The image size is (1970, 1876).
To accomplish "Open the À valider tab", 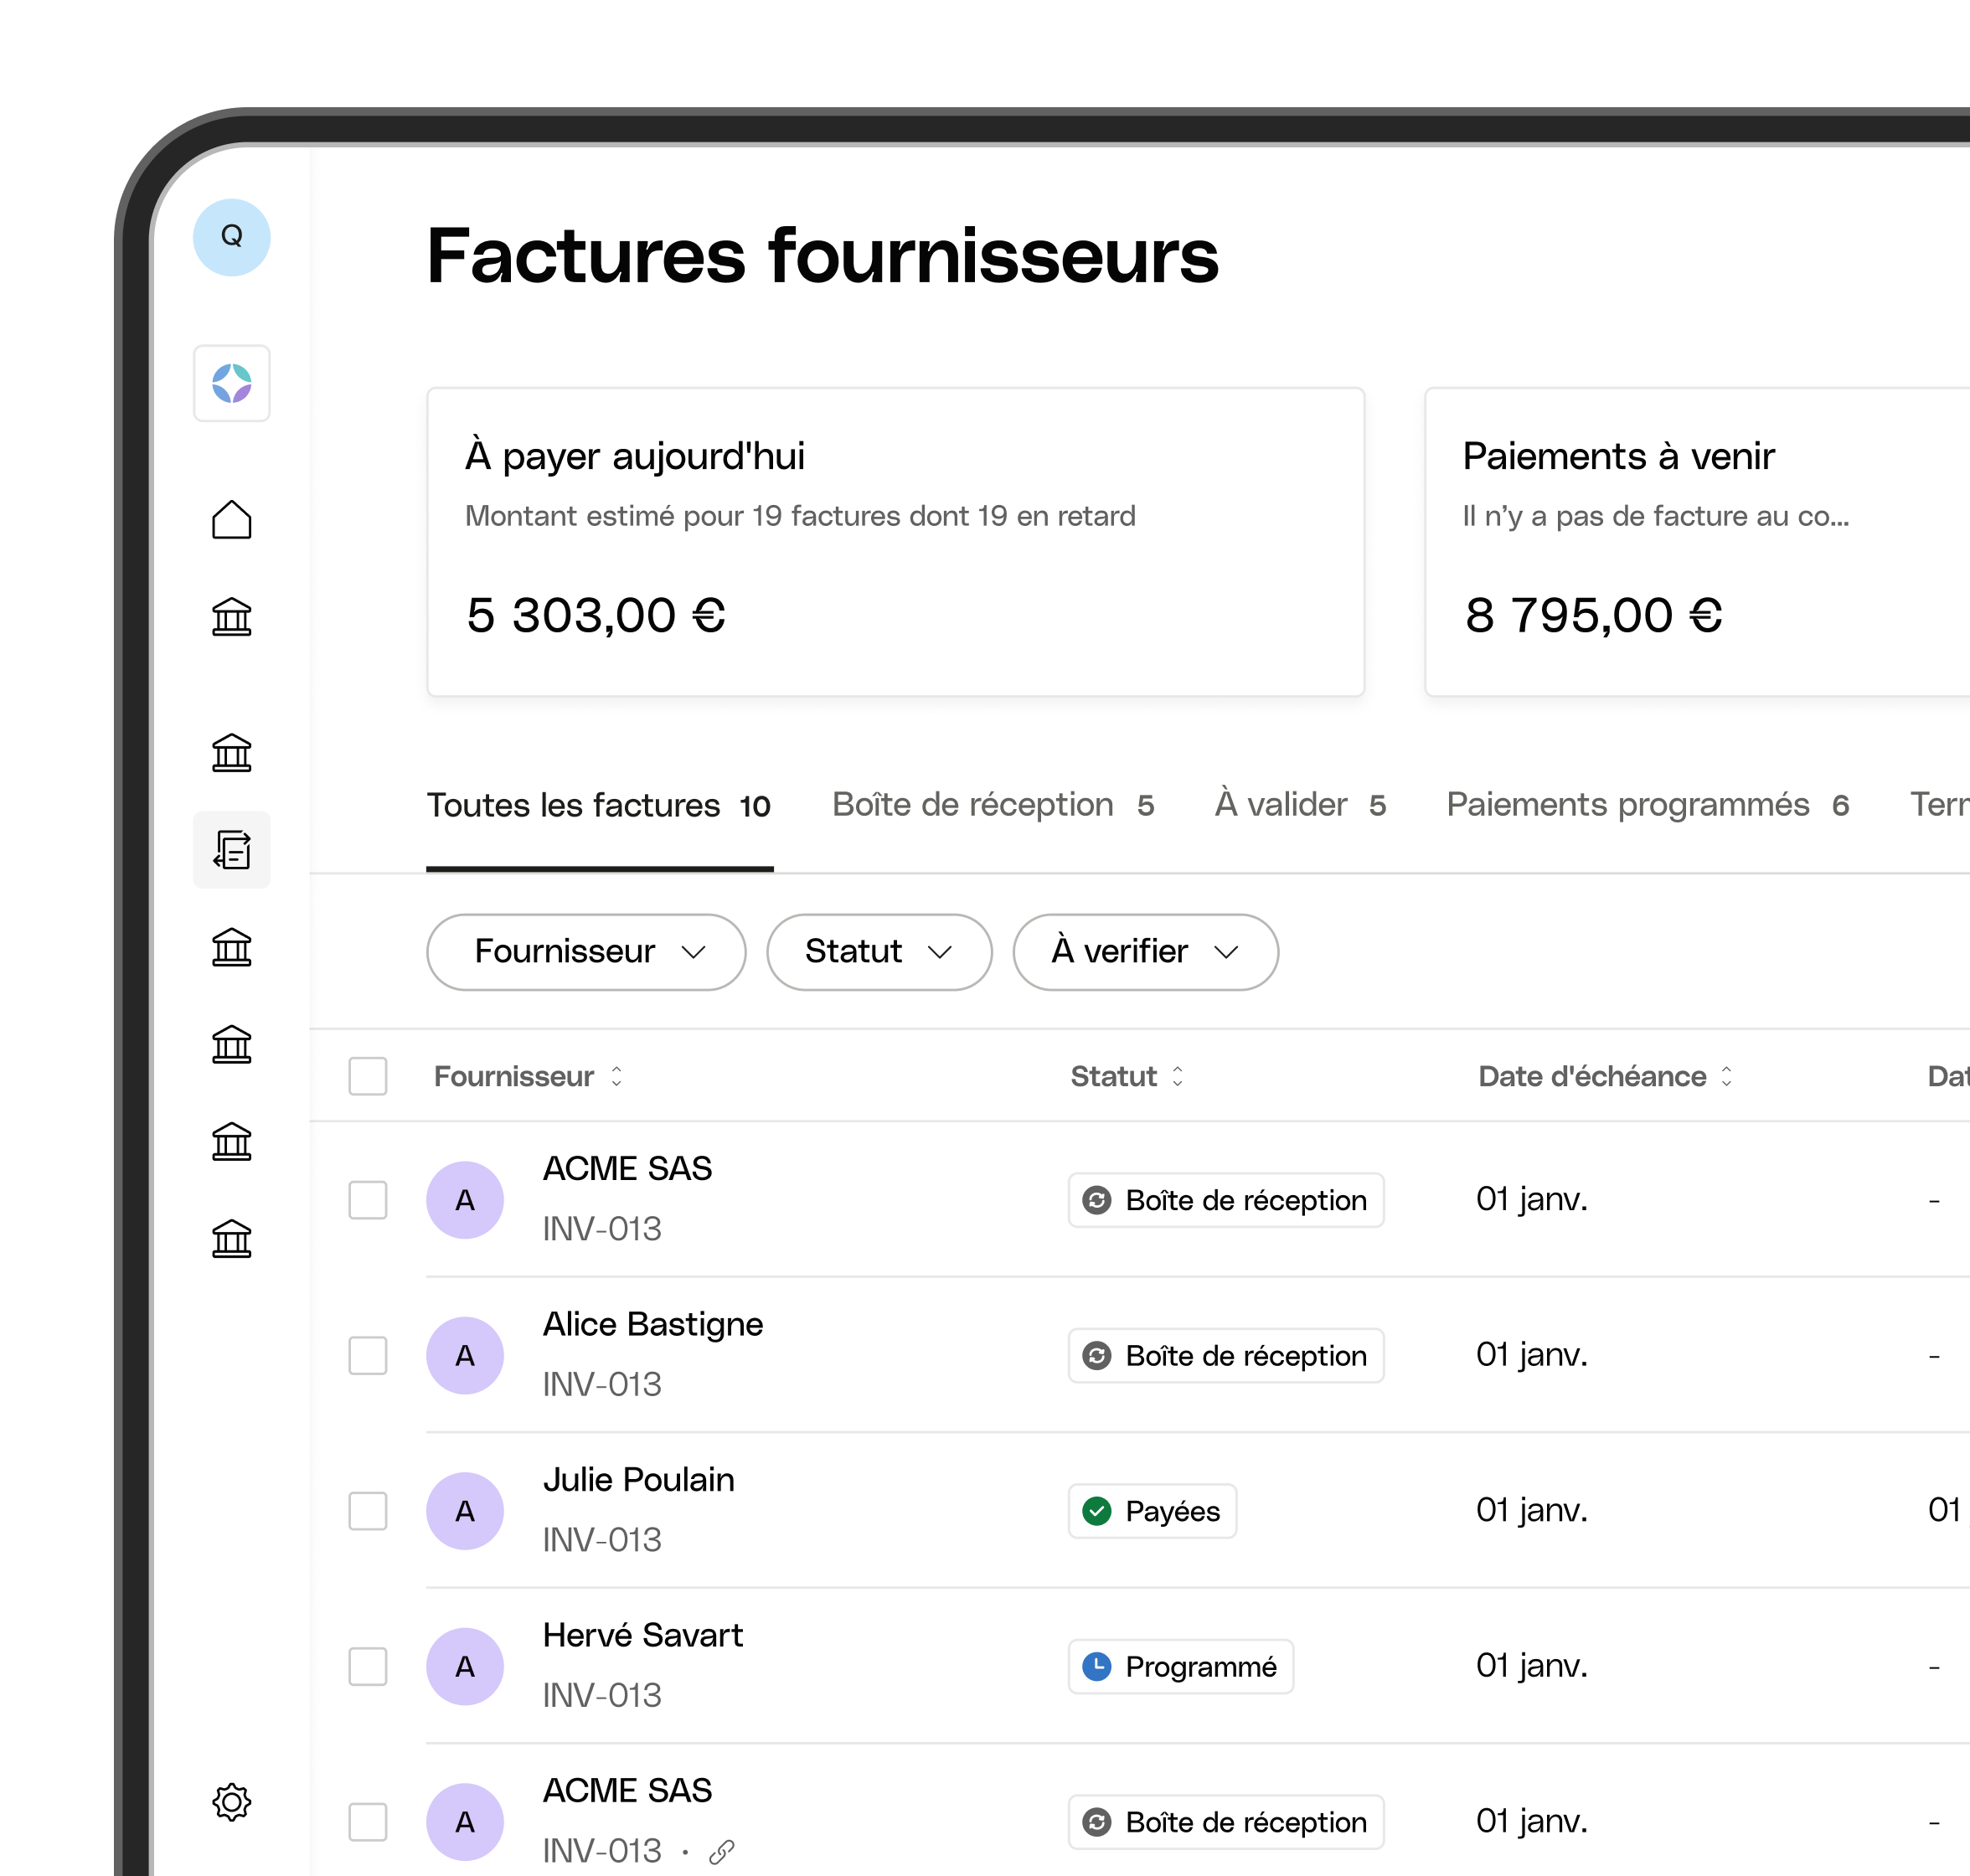I will 1298,805.
